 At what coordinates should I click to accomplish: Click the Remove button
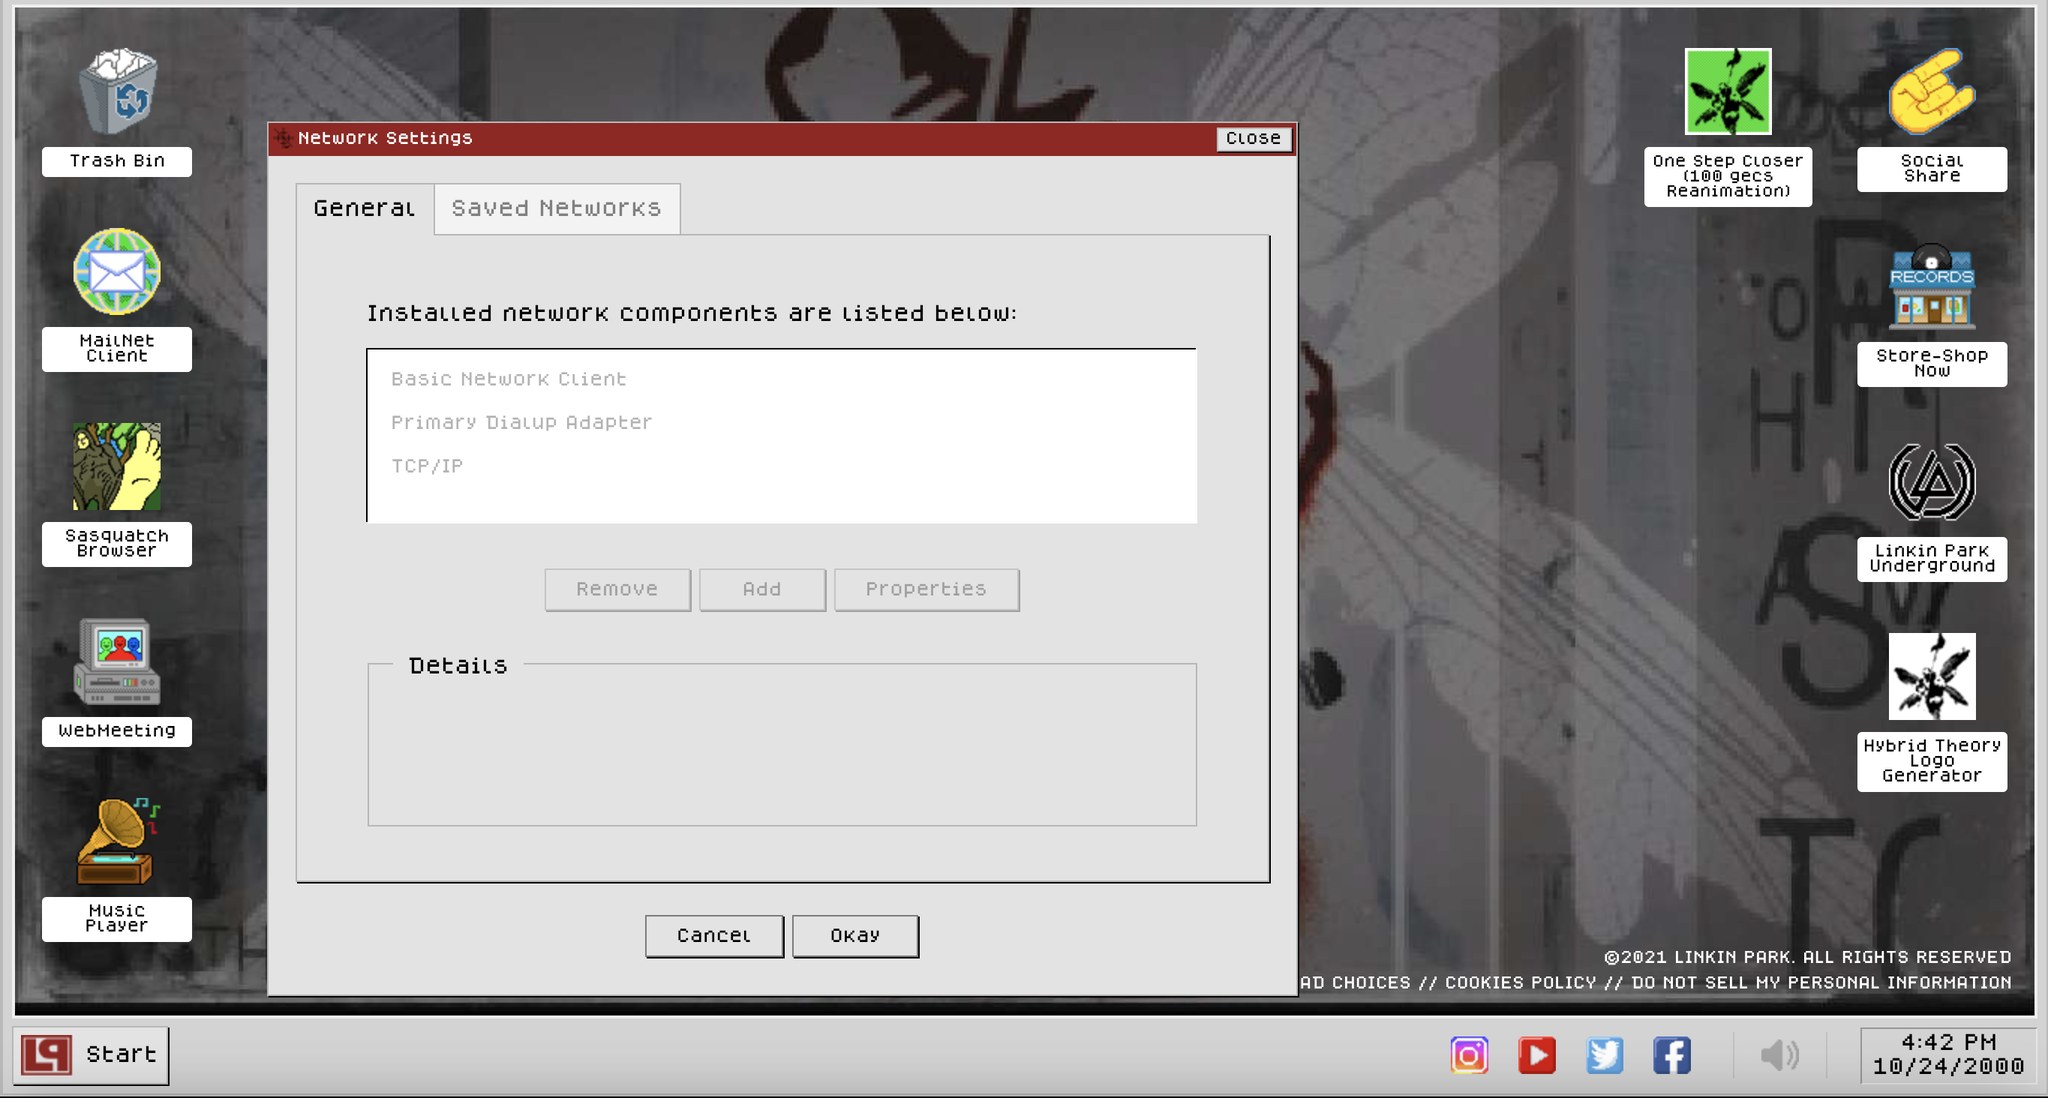pyautogui.click(x=617, y=590)
